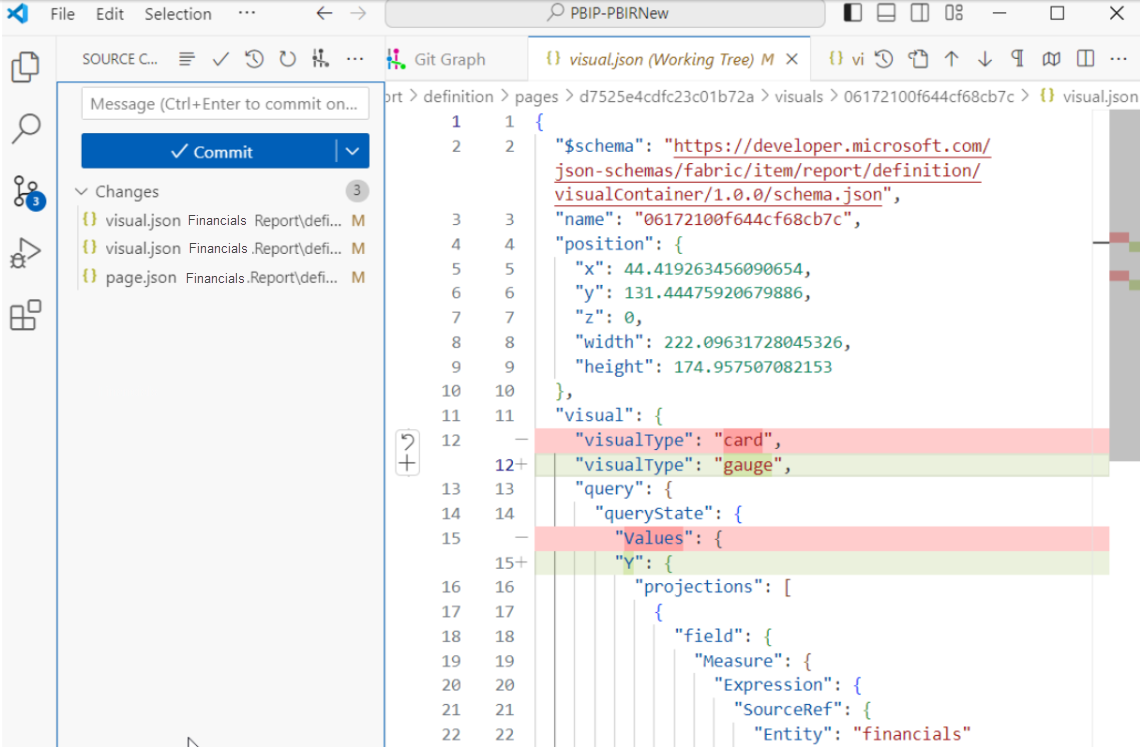Collapse the Changes section
Image resolution: width=1140 pixels, height=747 pixels.
pos(82,191)
